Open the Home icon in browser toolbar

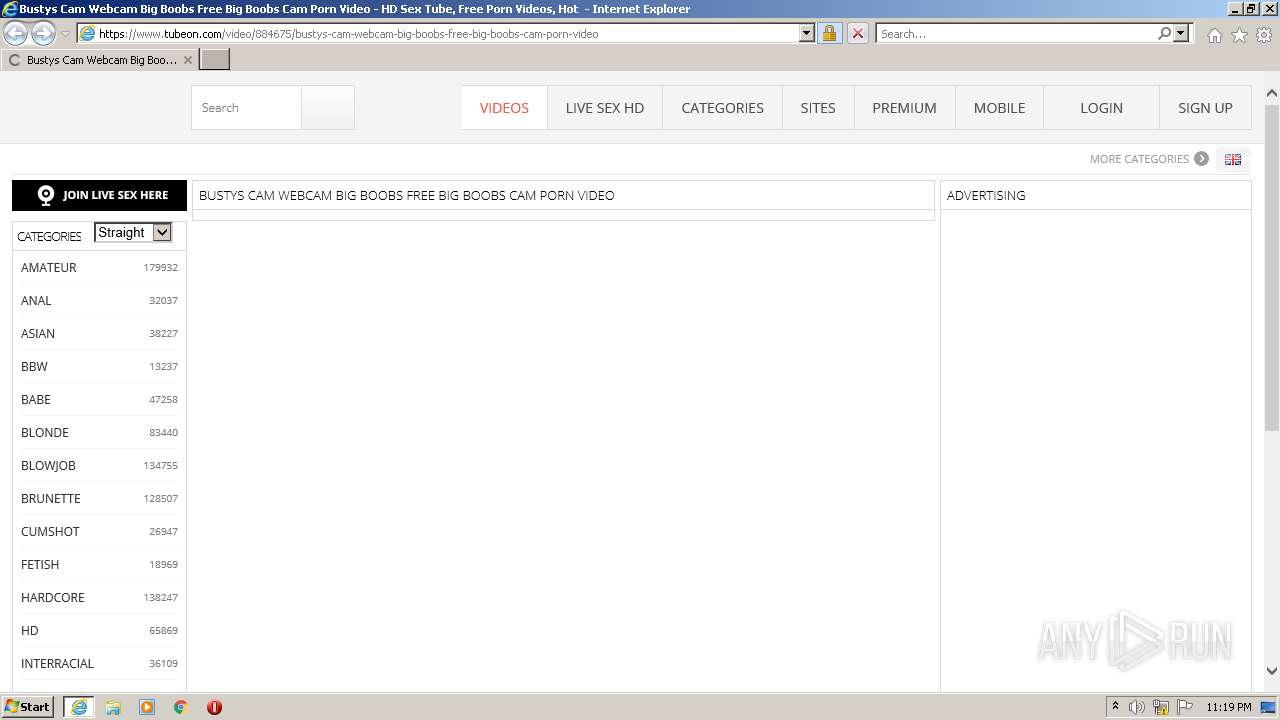click(x=1214, y=35)
